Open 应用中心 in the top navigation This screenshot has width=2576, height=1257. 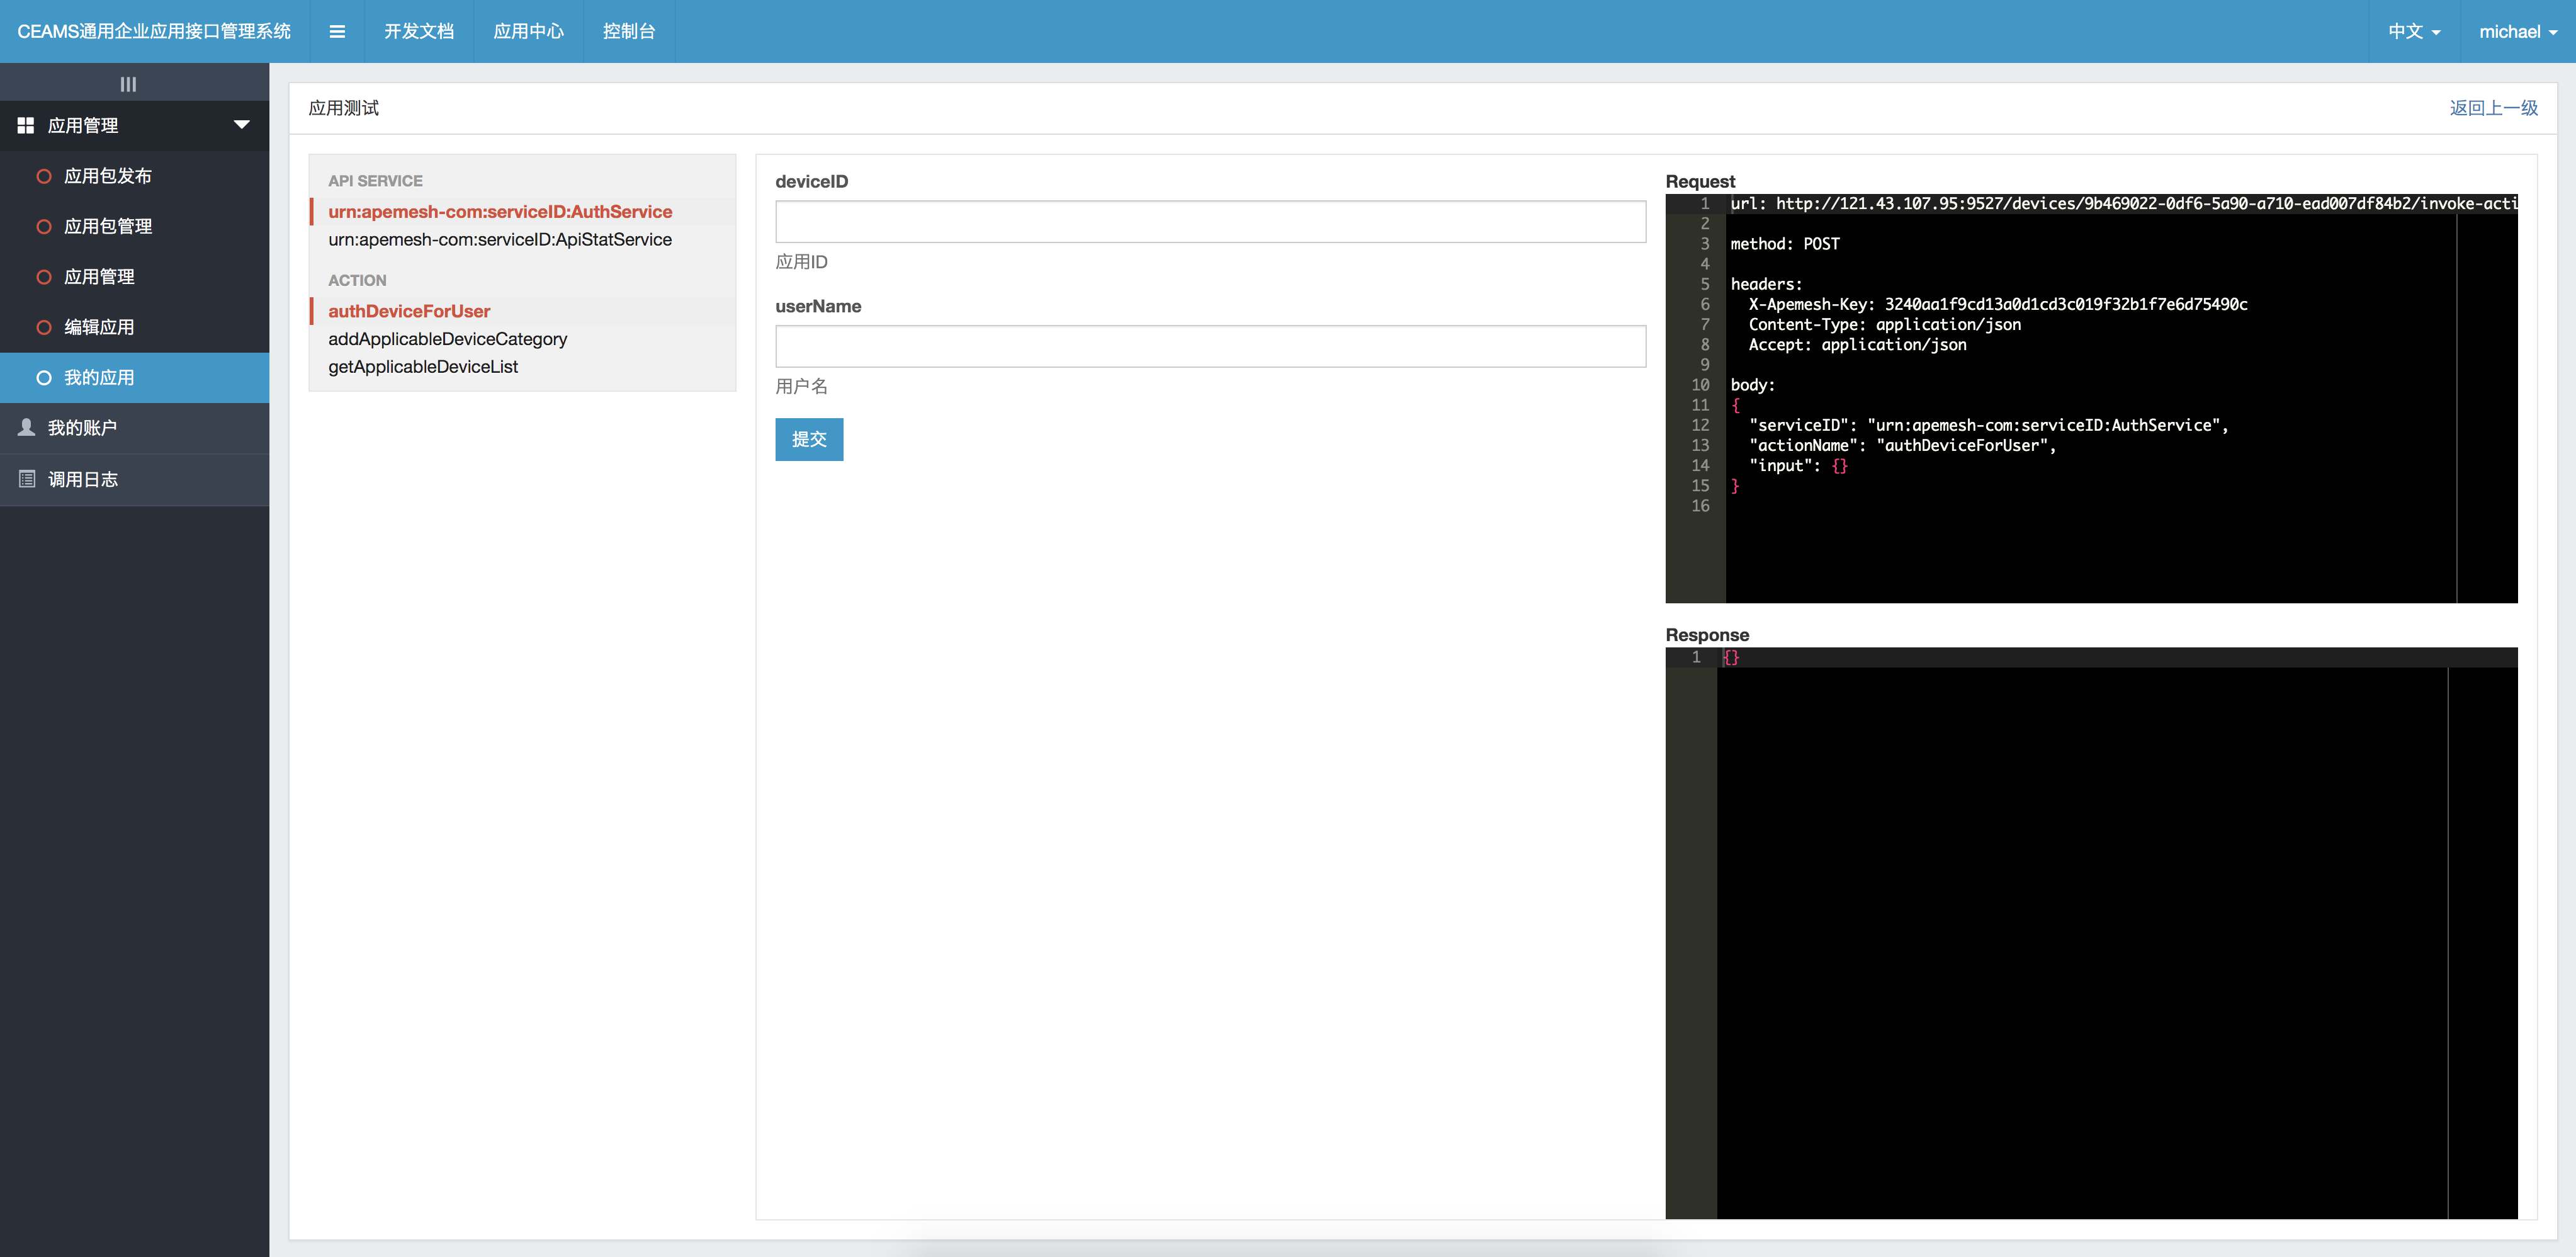pos(528,31)
